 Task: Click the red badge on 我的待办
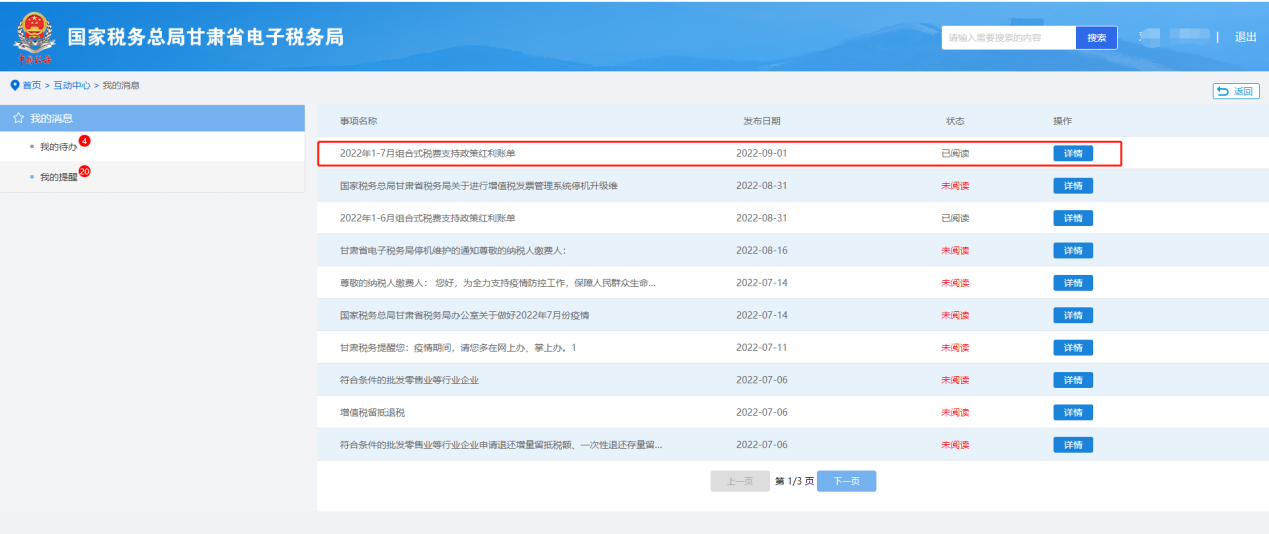84,141
